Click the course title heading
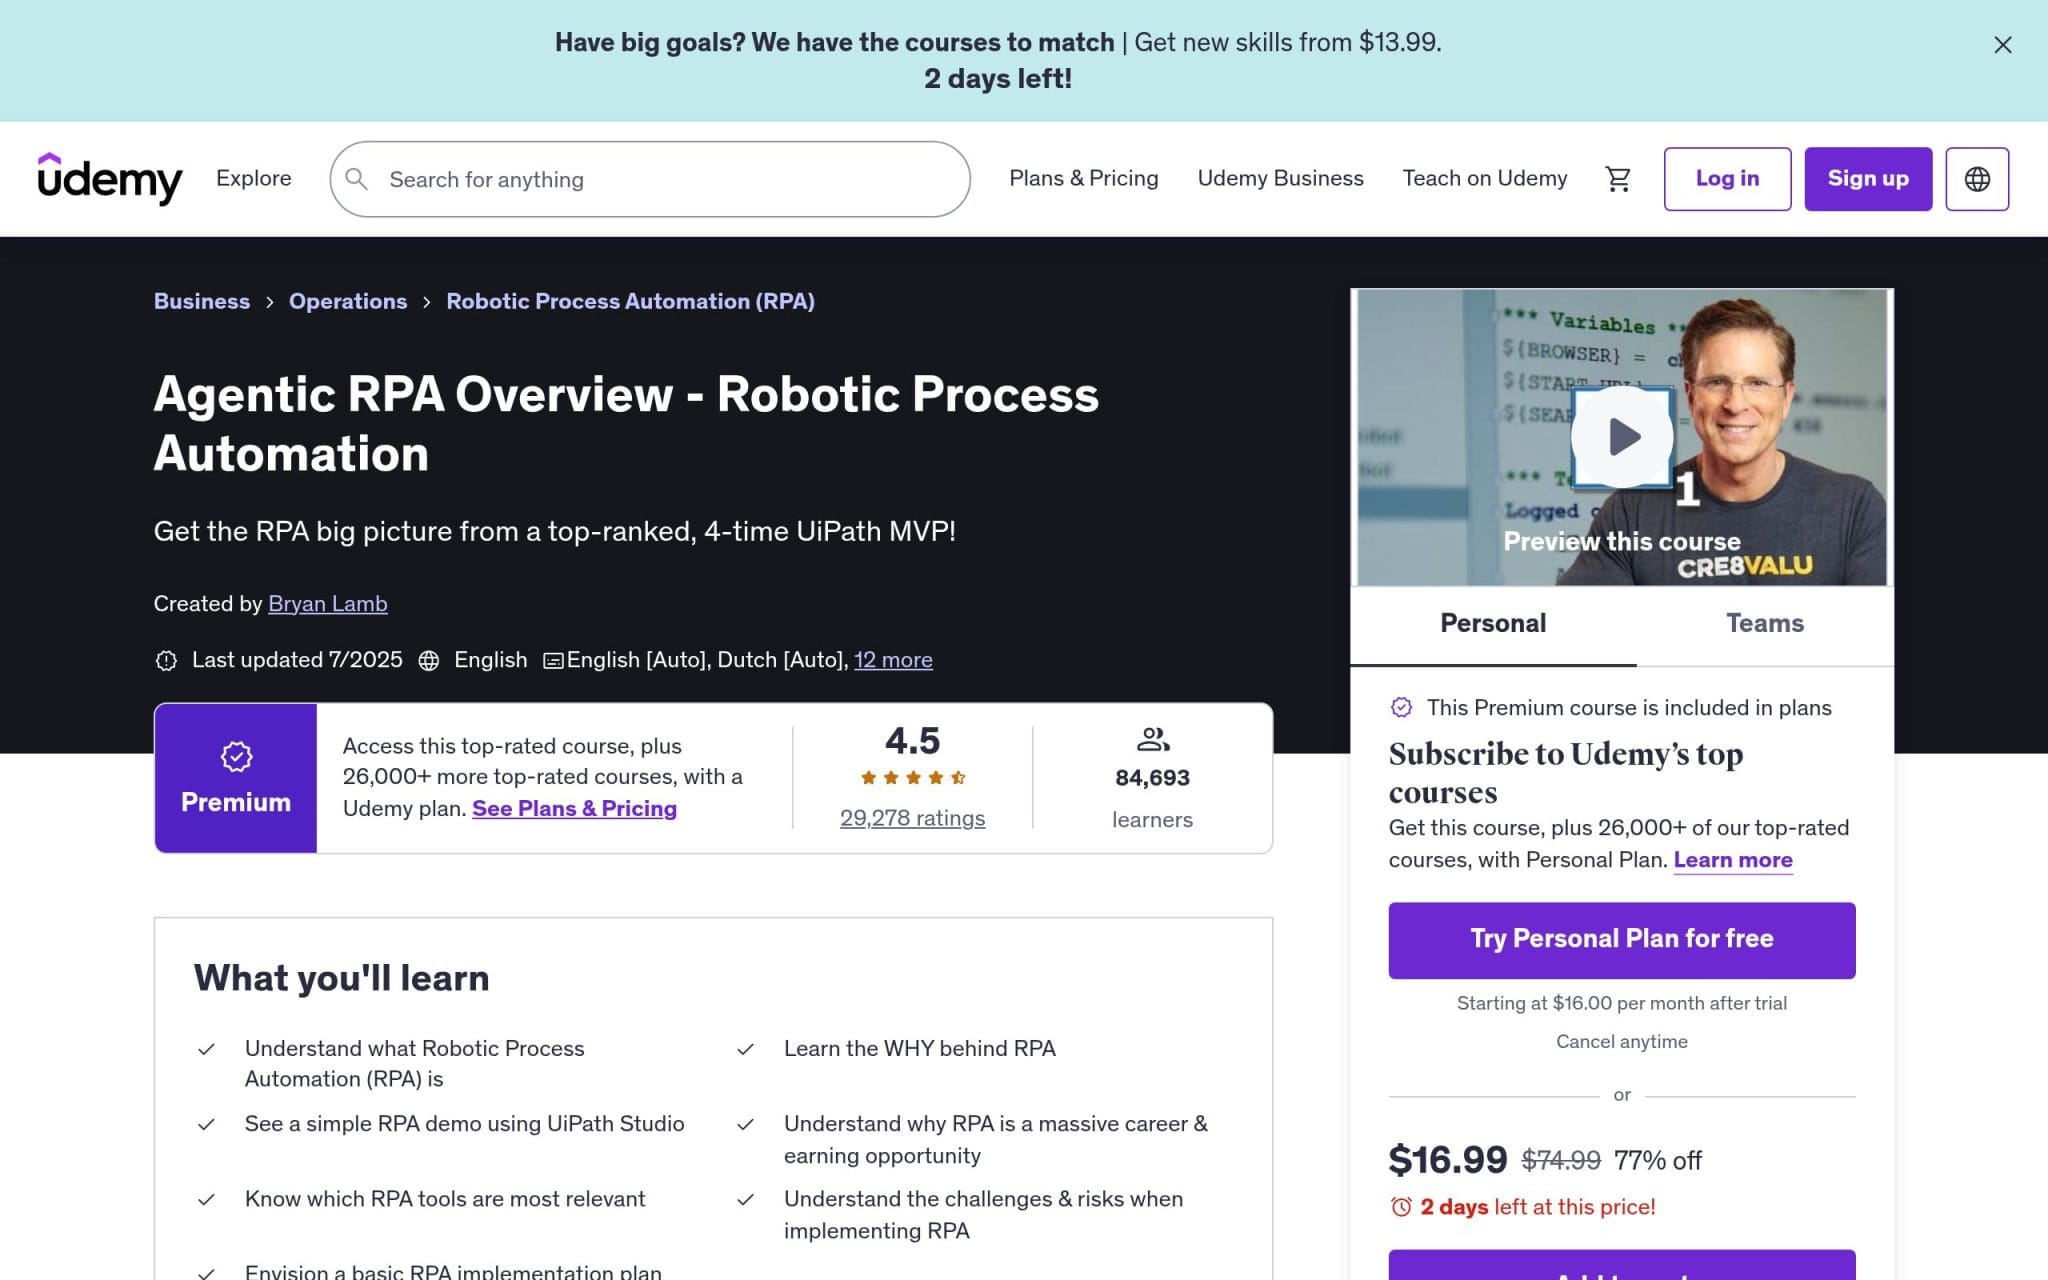Image resolution: width=2048 pixels, height=1280 pixels. (626, 424)
